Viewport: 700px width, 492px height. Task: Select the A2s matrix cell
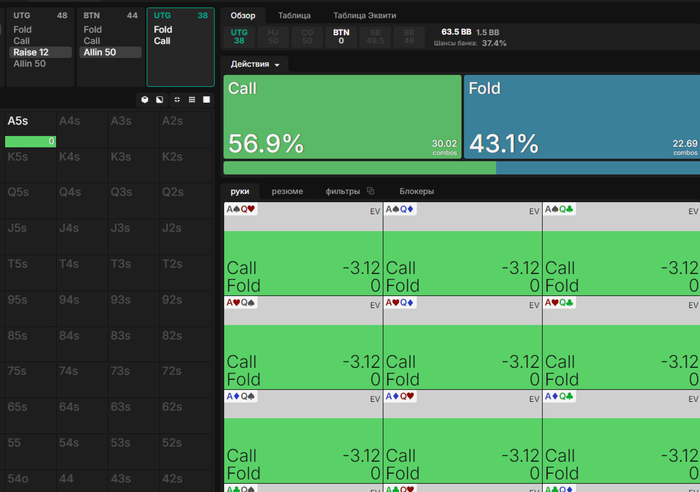click(185, 130)
